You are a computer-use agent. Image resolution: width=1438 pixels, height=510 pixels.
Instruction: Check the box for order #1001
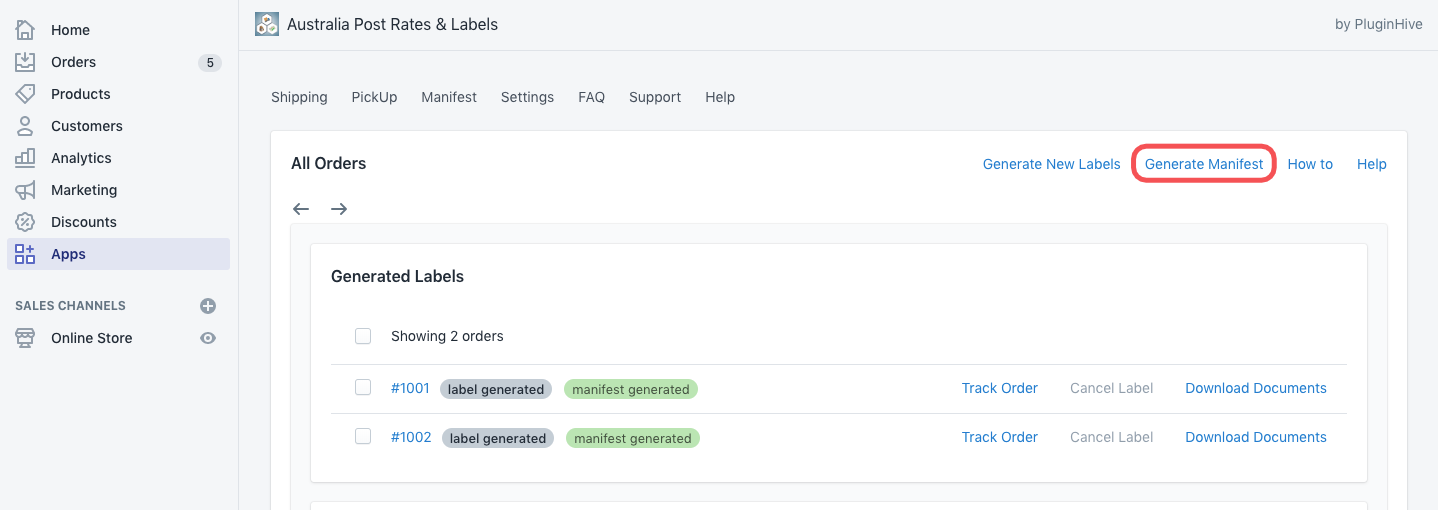pyautogui.click(x=363, y=387)
